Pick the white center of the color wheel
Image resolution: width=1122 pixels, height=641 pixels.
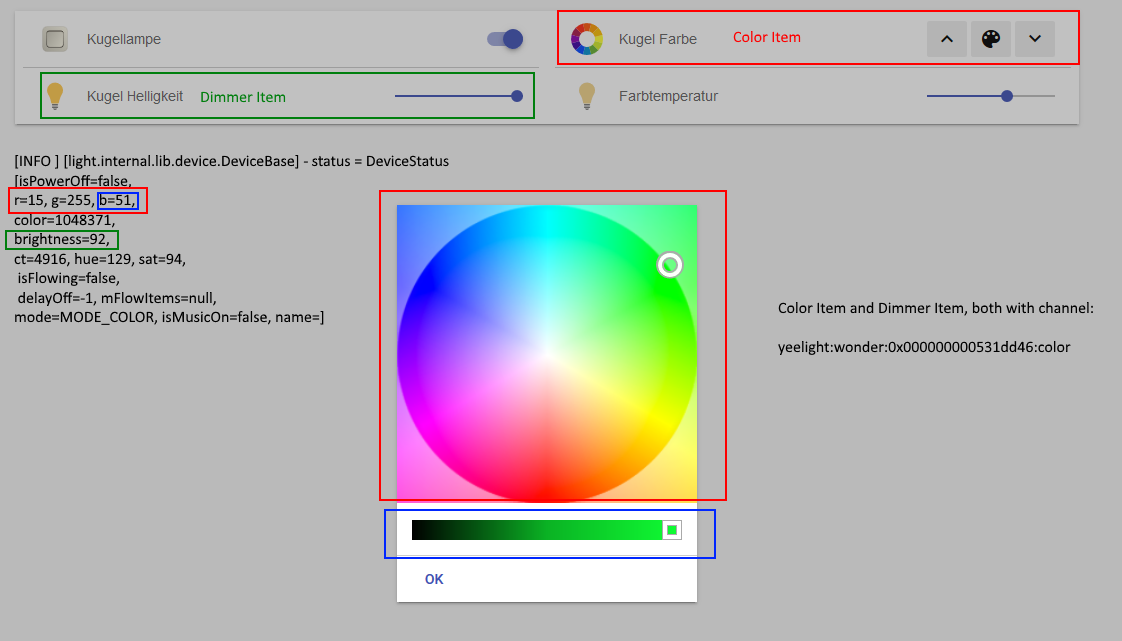point(547,354)
